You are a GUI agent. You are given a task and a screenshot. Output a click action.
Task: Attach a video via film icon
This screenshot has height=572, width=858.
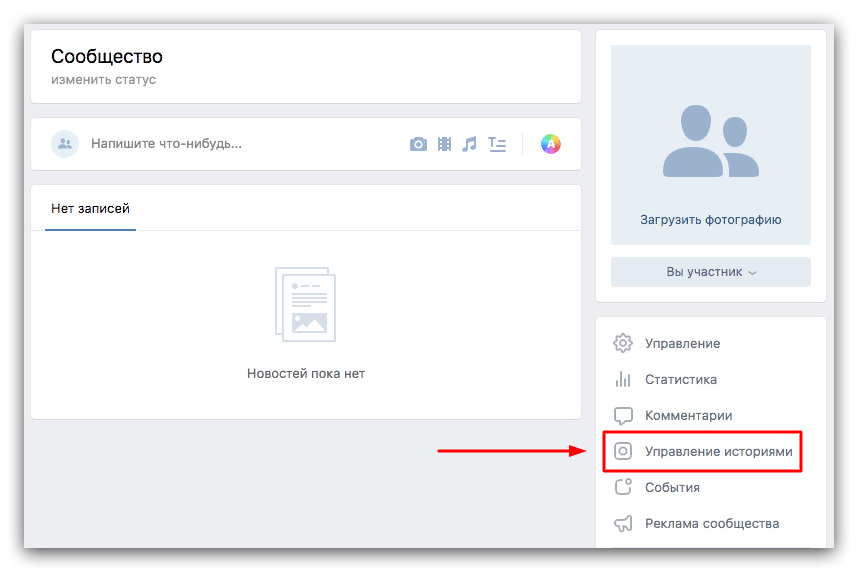(x=444, y=144)
